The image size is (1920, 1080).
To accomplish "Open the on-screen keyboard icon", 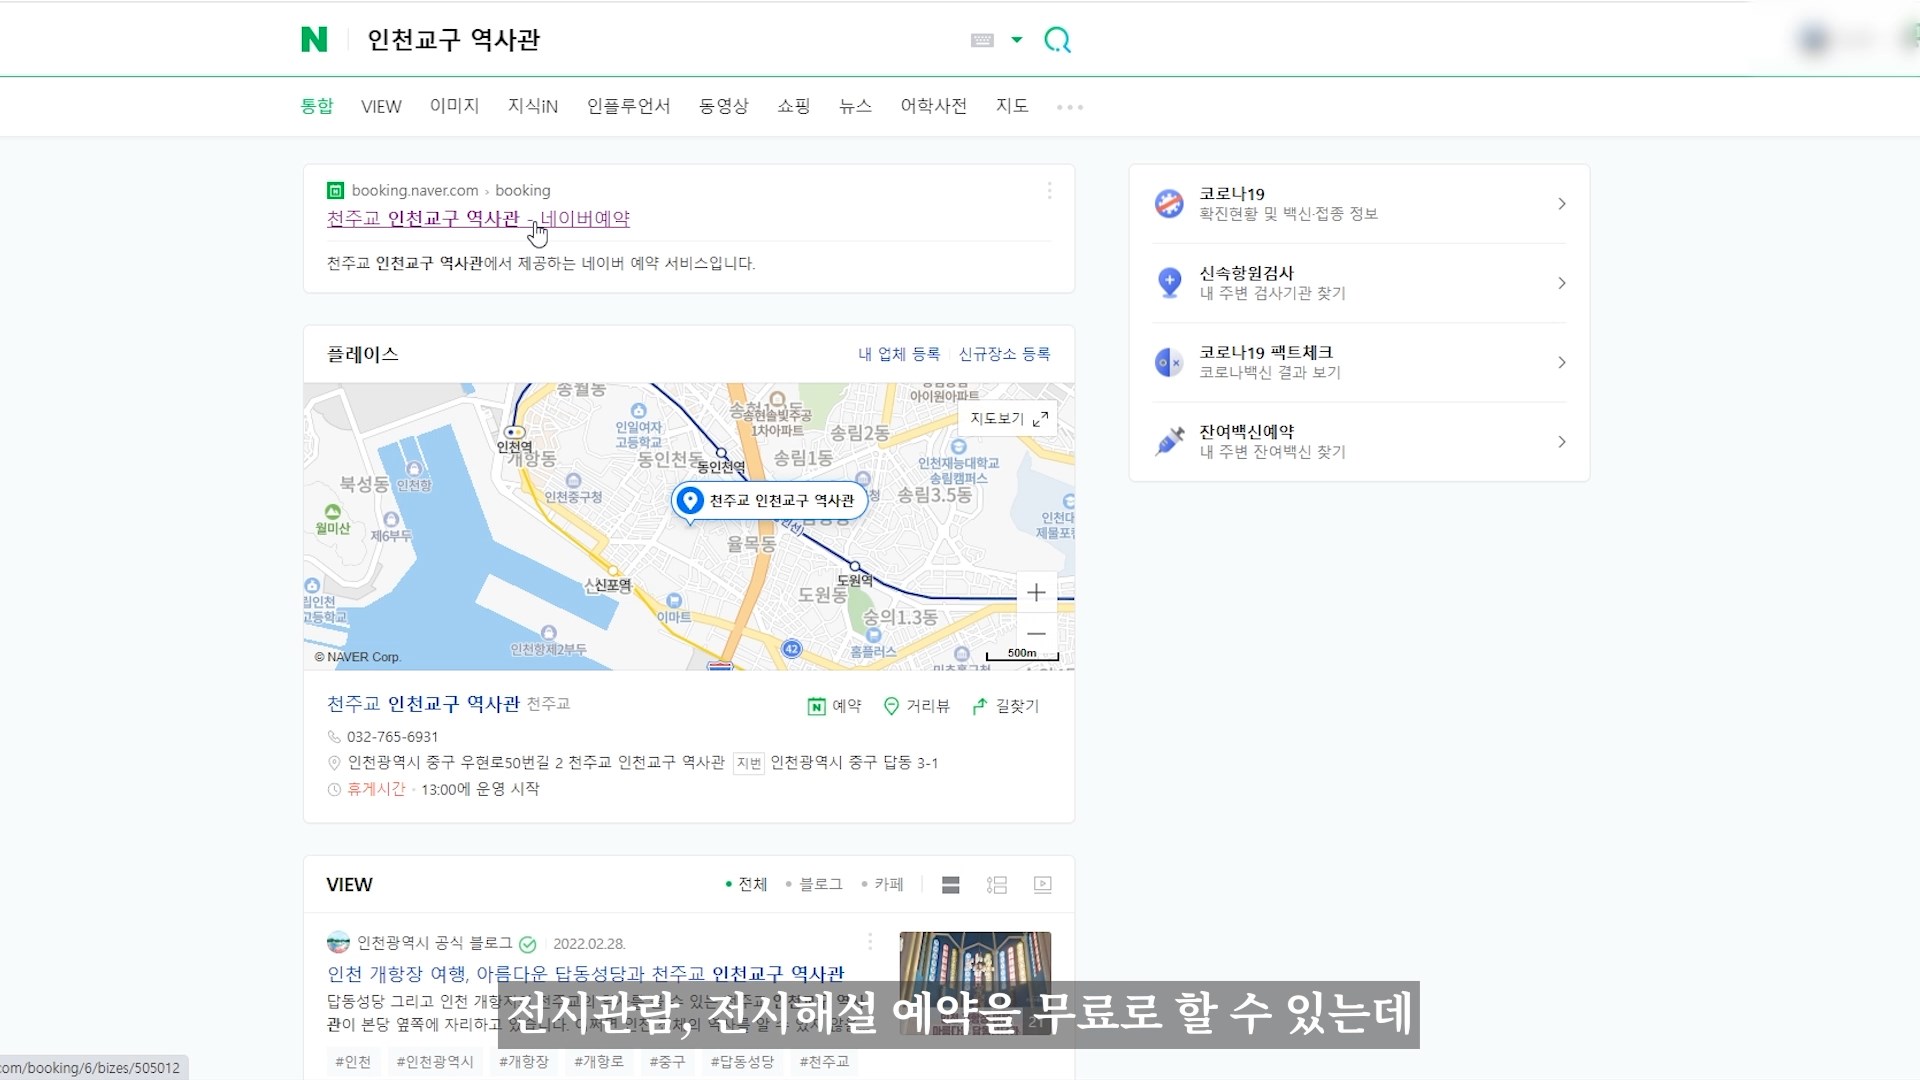I will 982,40.
